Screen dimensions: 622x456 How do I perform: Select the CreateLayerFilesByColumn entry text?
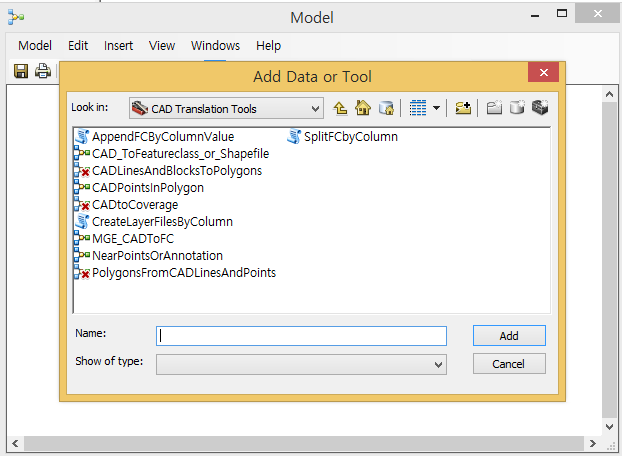(x=162, y=222)
